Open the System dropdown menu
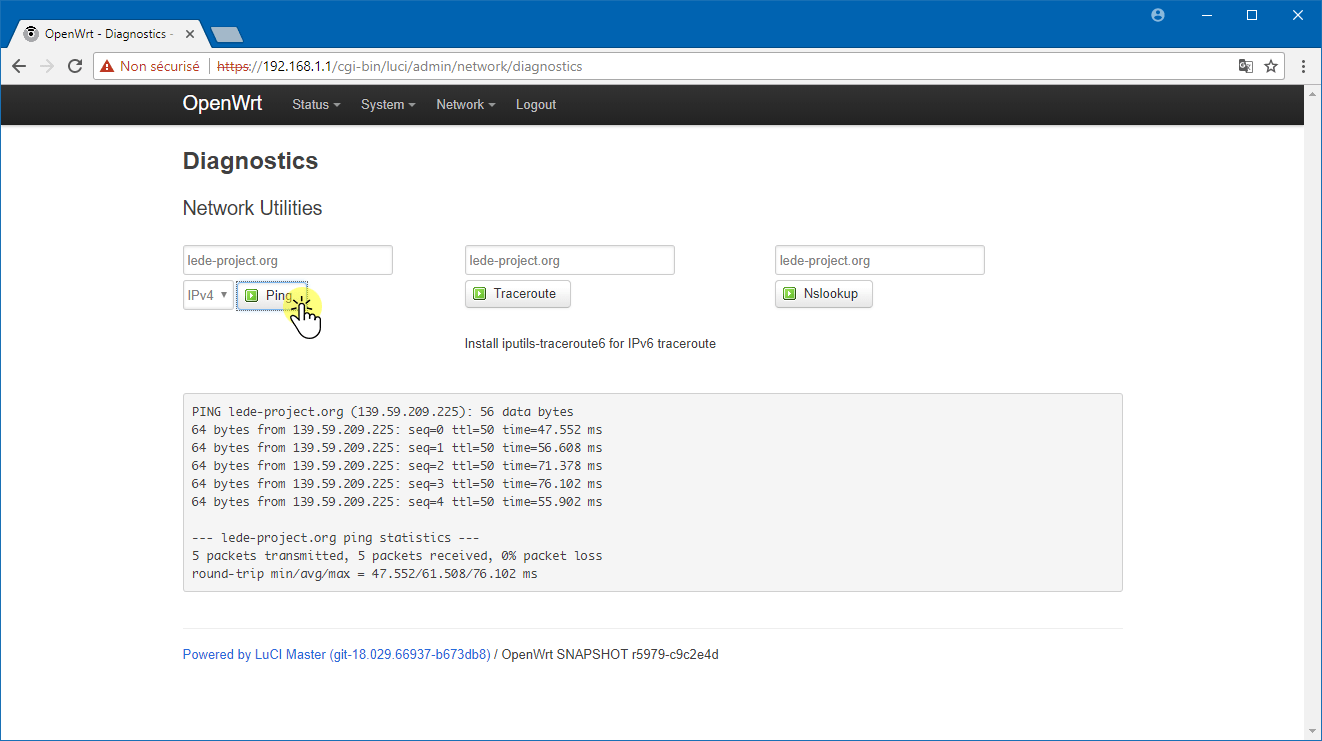1322x741 pixels. (x=388, y=104)
